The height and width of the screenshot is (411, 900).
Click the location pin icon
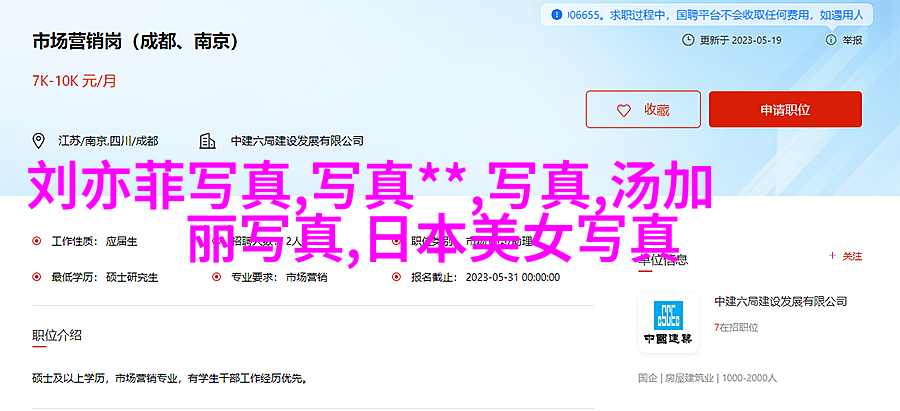tap(38, 141)
